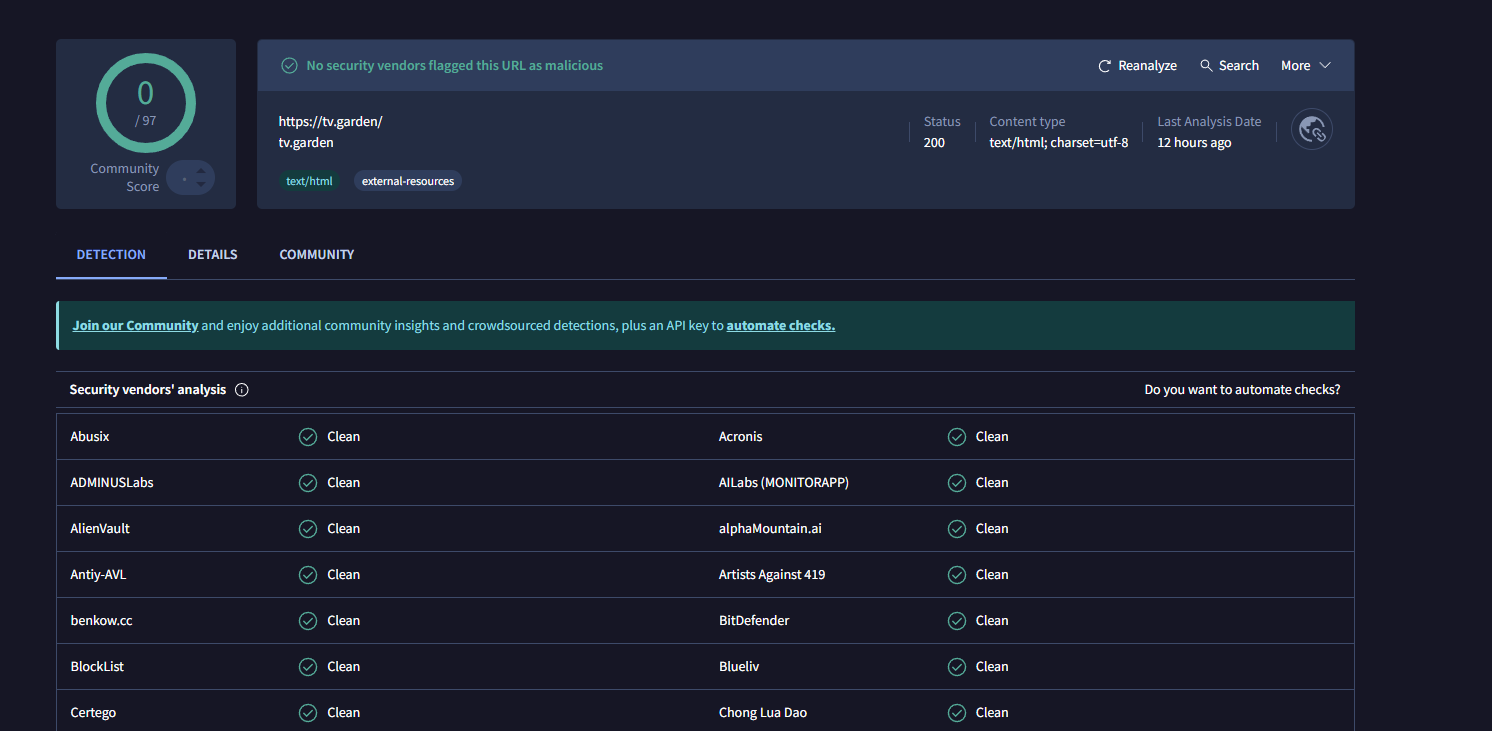Click the Clean result text for Abusix
The width and height of the screenshot is (1492, 731).
pyautogui.click(x=344, y=437)
